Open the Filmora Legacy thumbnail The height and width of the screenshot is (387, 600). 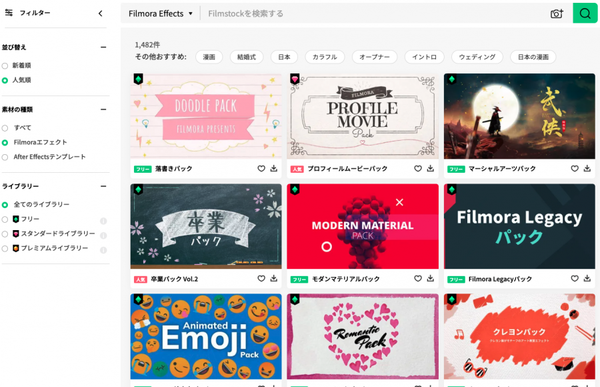[x=519, y=226]
